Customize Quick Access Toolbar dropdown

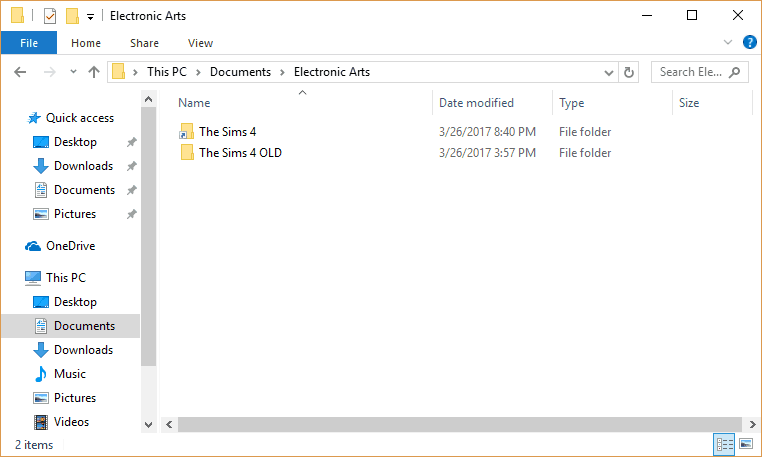tap(90, 17)
